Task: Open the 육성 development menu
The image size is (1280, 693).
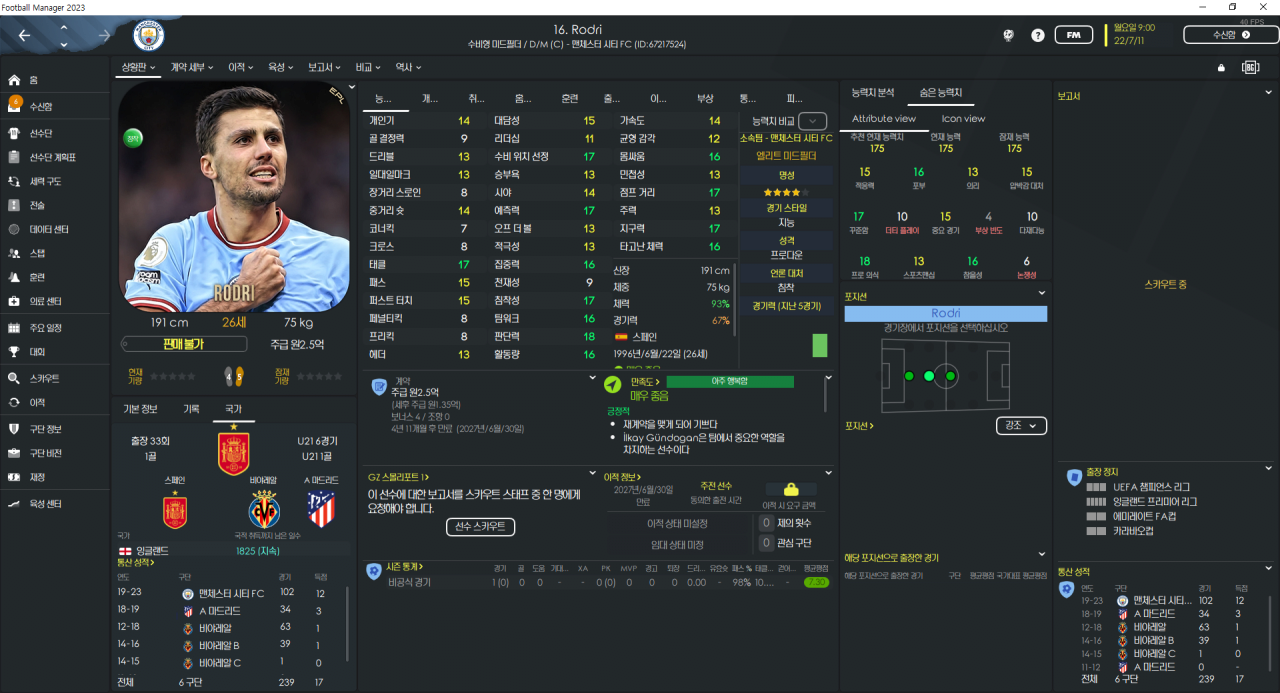Action: (280, 67)
